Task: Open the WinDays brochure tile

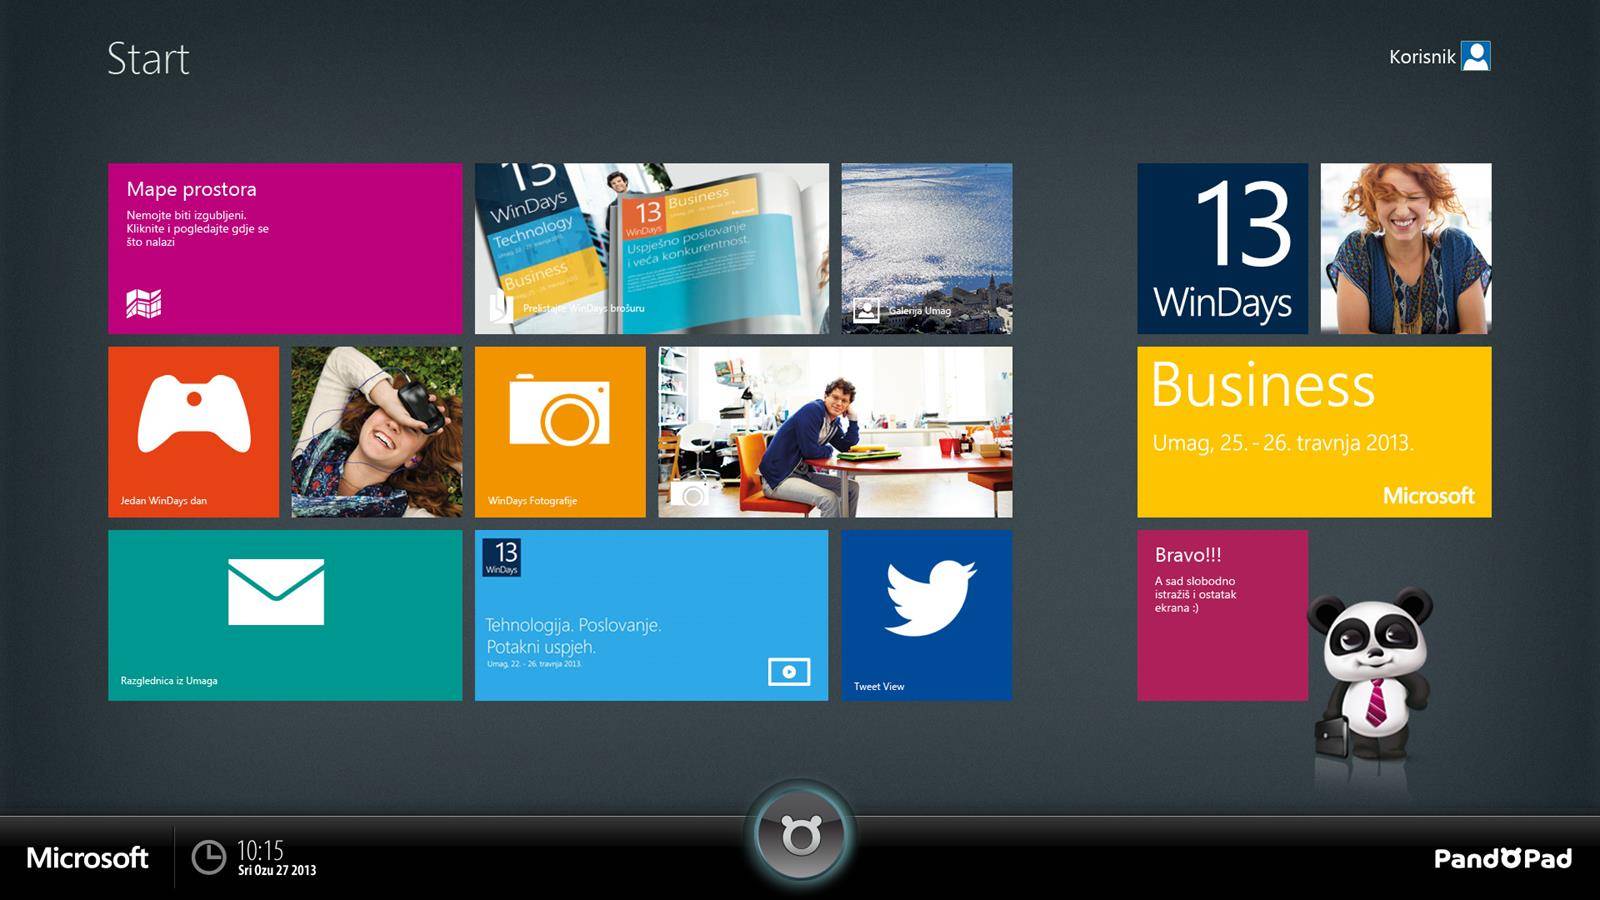Action: [651, 248]
